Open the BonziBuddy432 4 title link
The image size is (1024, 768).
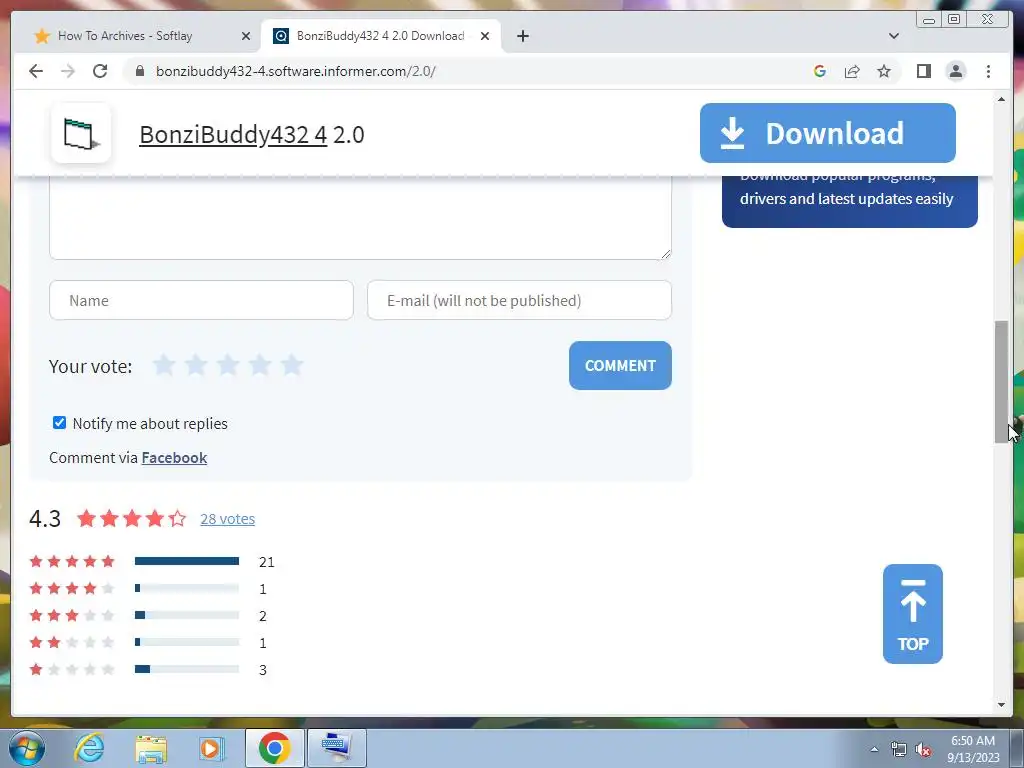233,135
